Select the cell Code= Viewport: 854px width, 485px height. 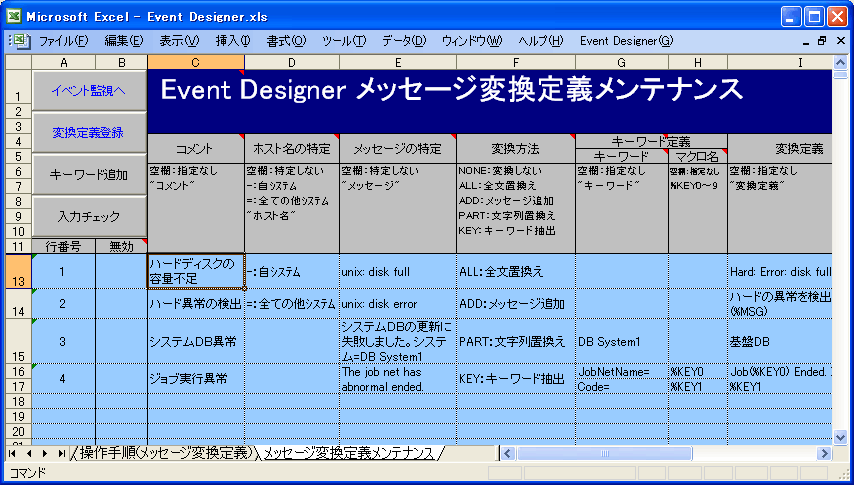click(x=622, y=386)
